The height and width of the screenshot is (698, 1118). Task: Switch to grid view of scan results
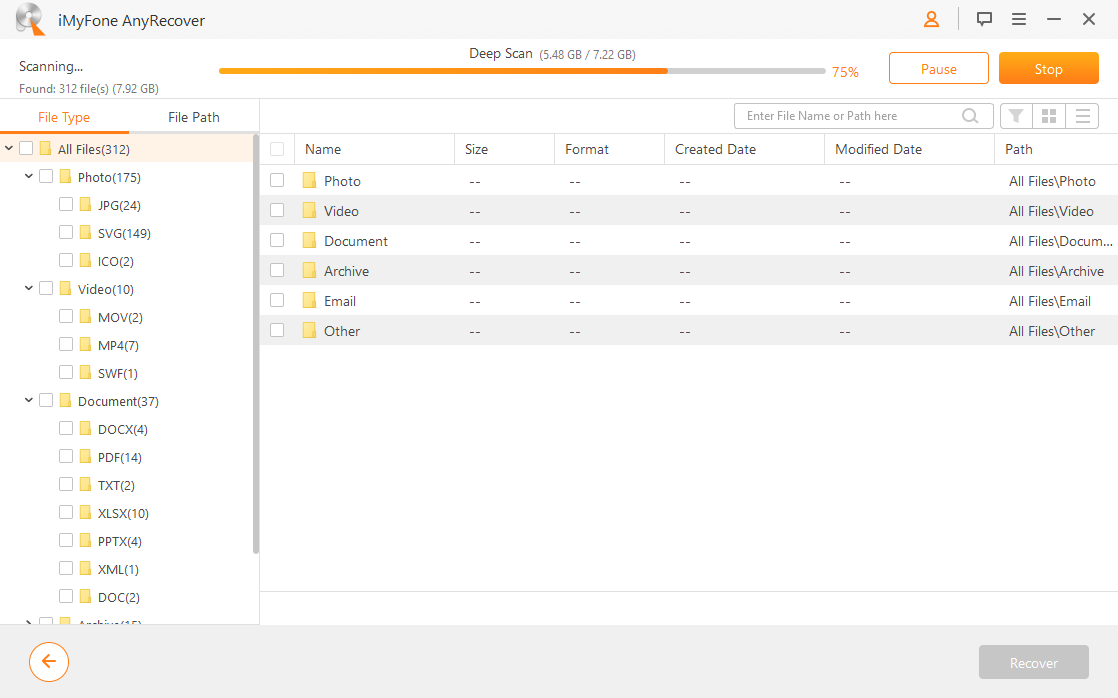pos(1048,115)
